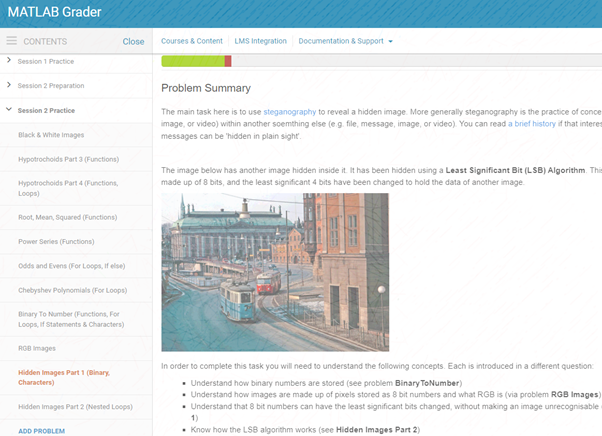Select Hypotrochoids Part 4 (Functions, Loops)
Viewport: 602px width, 436px height.
68,188
